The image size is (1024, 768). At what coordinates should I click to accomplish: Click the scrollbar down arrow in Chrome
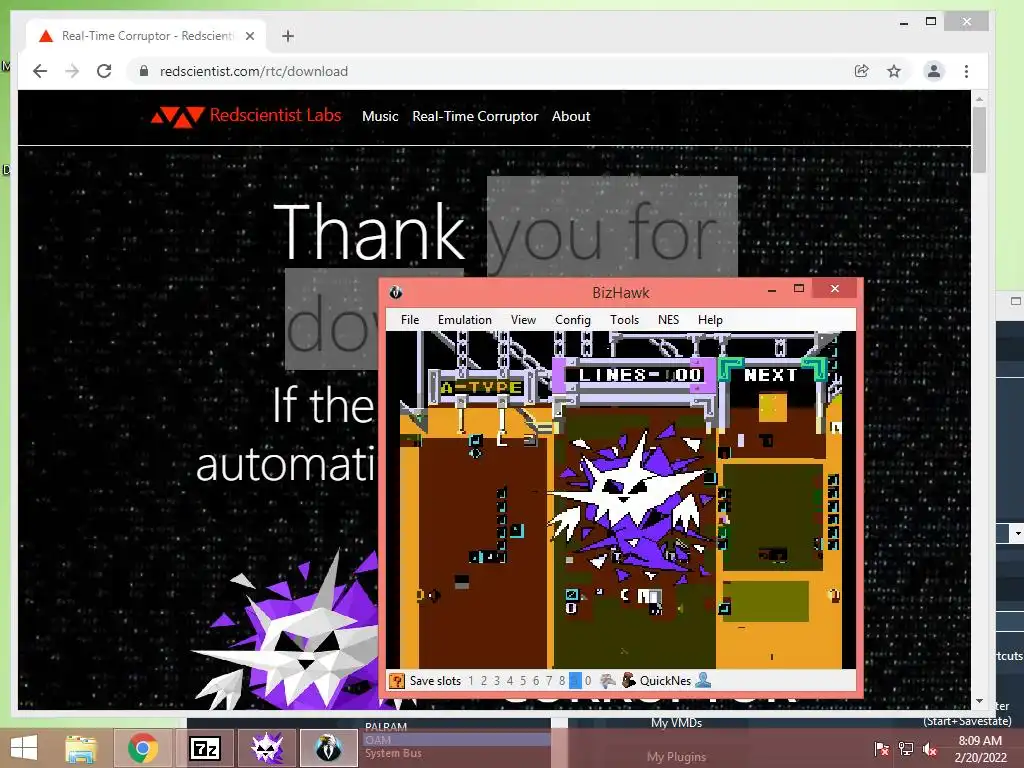coord(979,701)
